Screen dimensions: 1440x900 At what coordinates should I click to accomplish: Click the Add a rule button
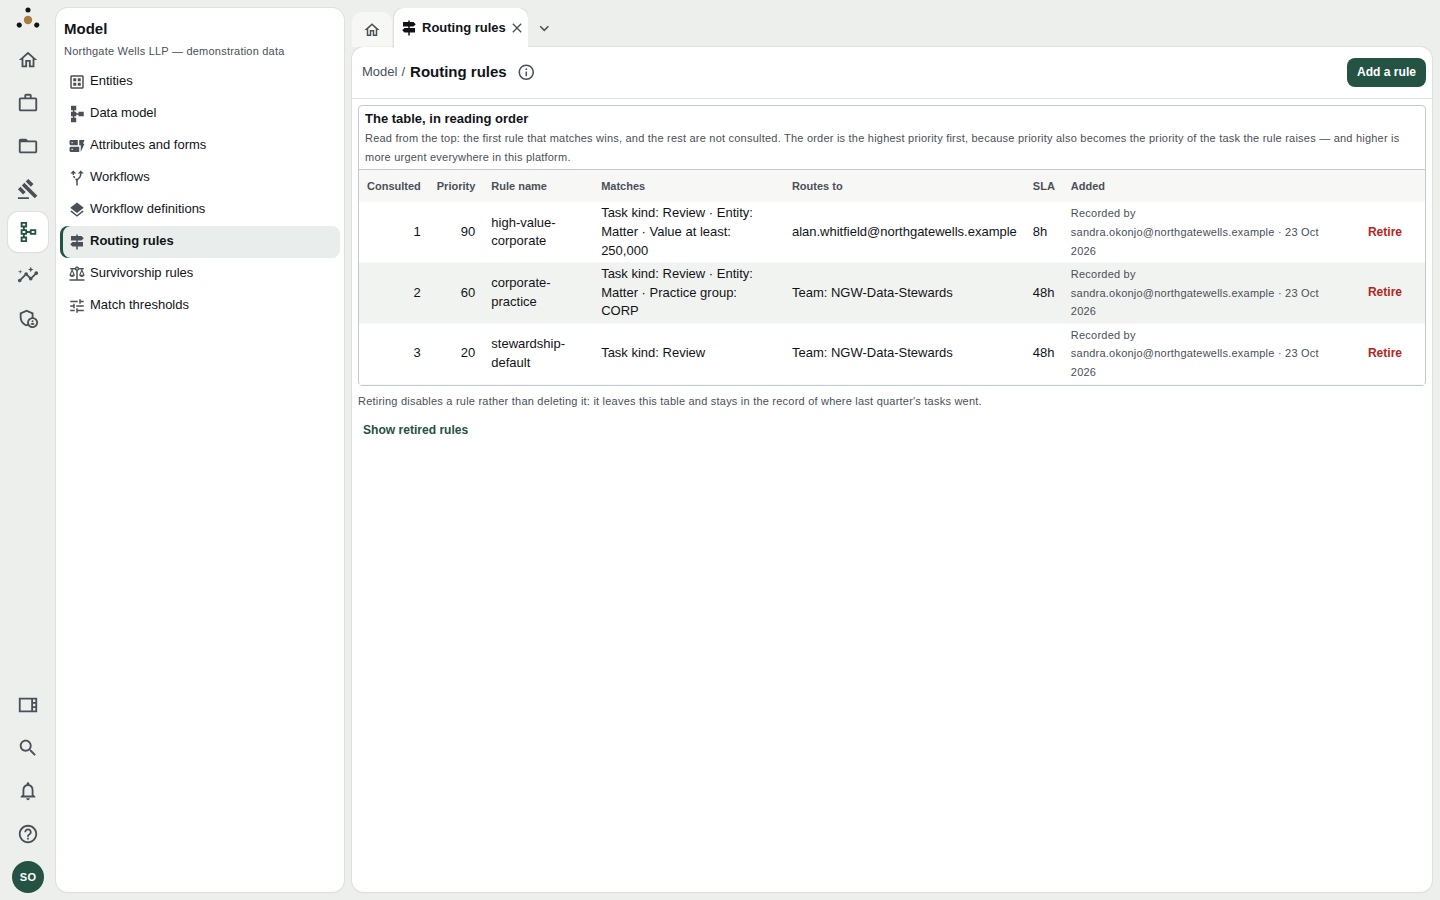1386,72
